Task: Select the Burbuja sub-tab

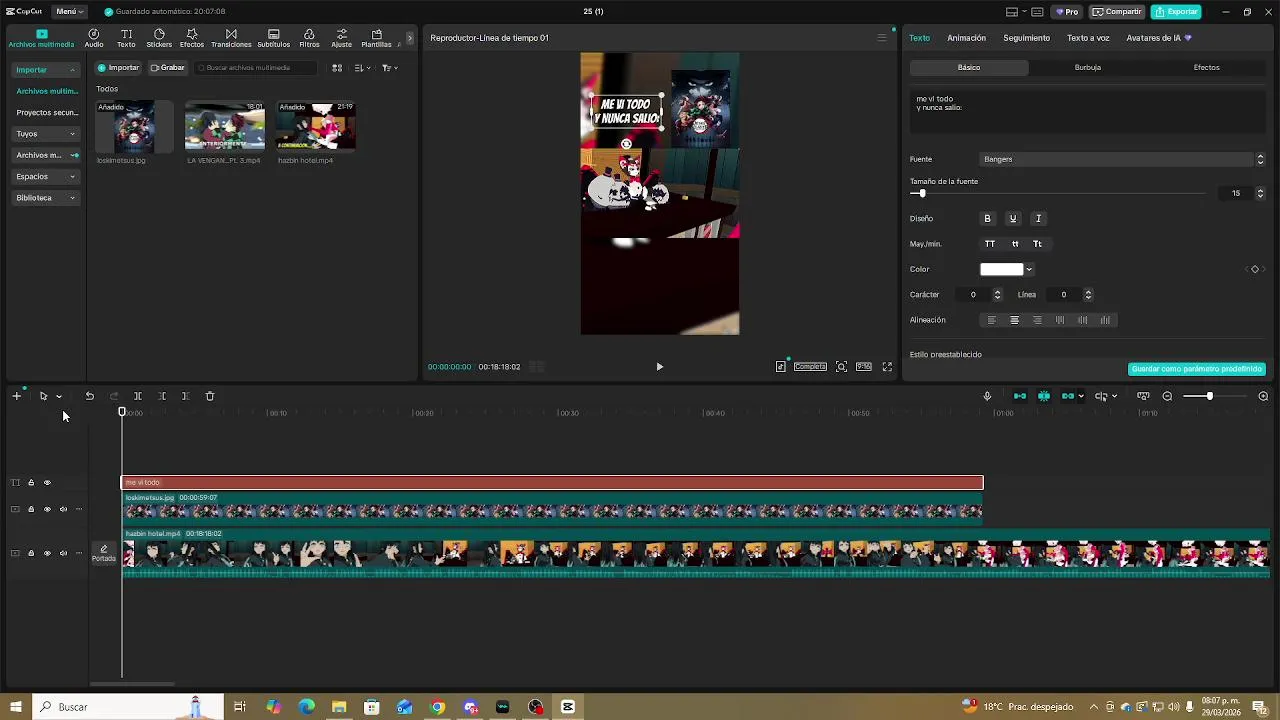Action: 1088,67
